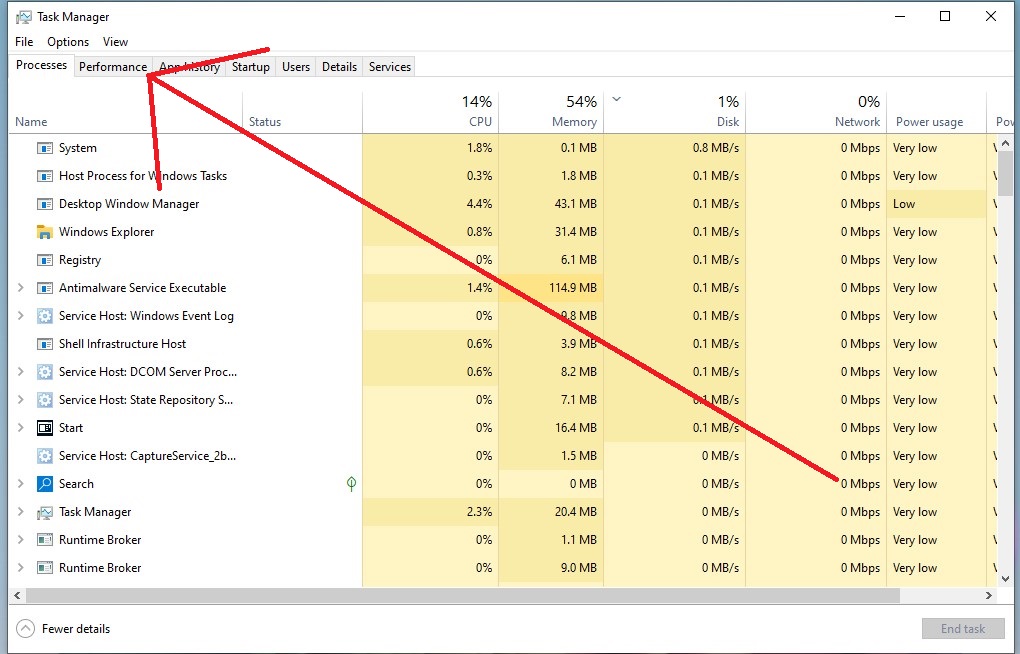Sort processes by Memory column header
Screen dimensions: 1020x654
coord(551,112)
